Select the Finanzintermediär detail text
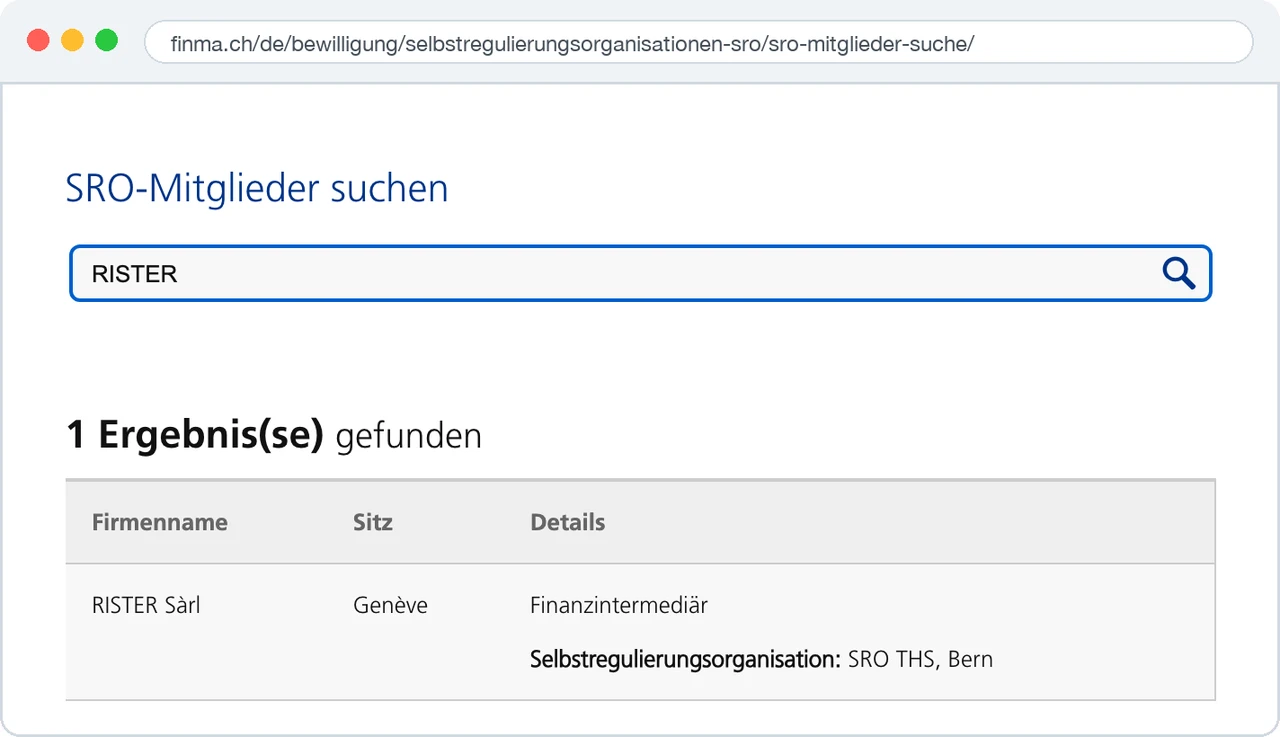Image resolution: width=1280 pixels, height=737 pixels. [619, 605]
